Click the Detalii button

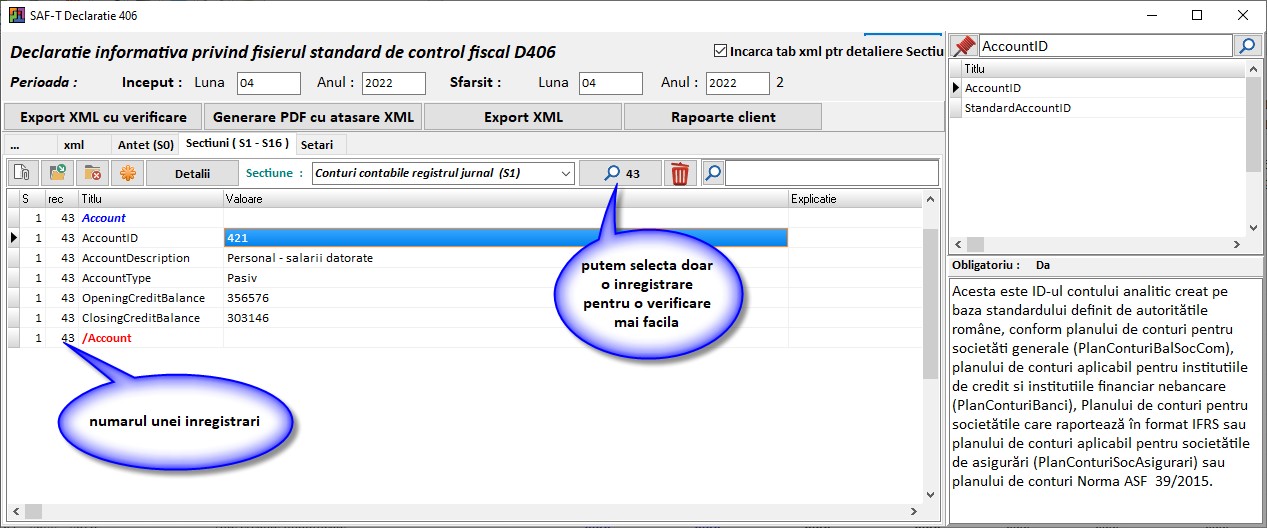(x=192, y=173)
